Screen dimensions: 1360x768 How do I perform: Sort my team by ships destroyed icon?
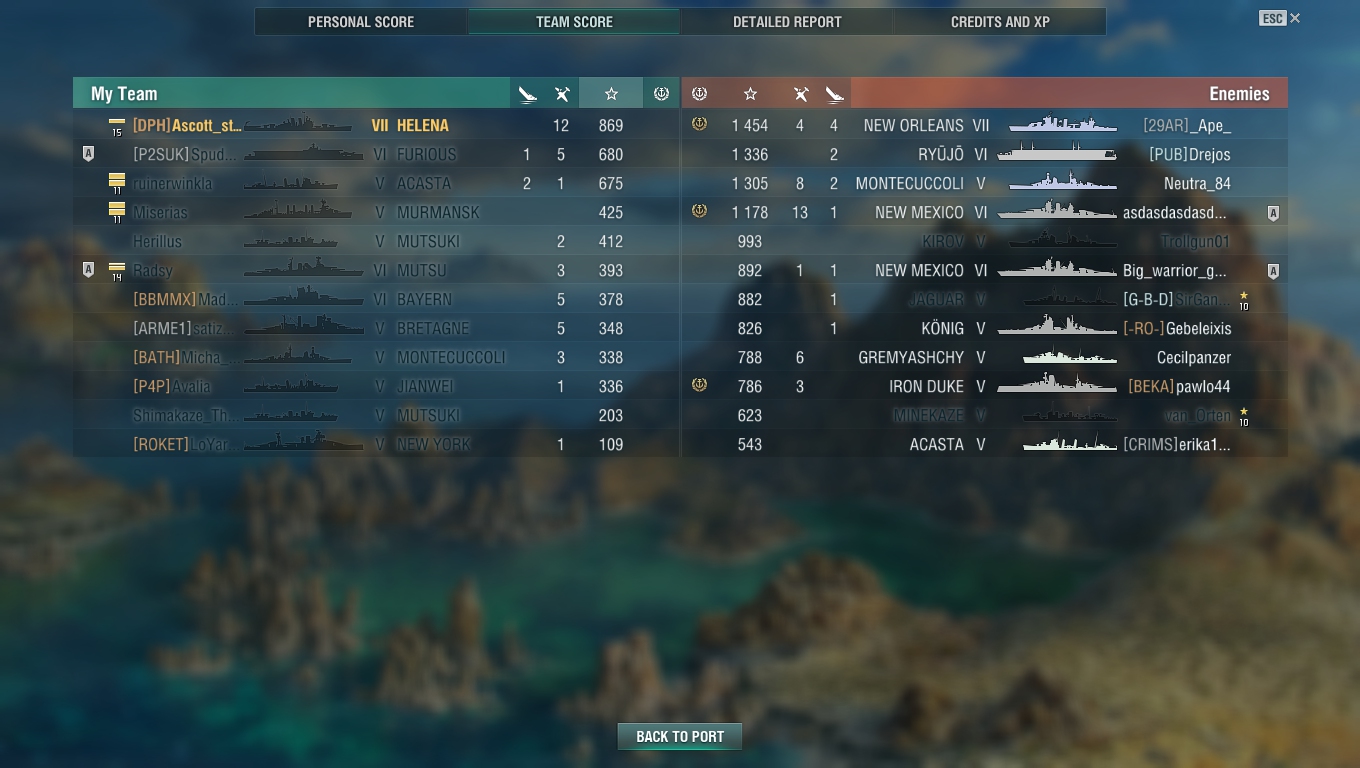(x=562, y=94)
